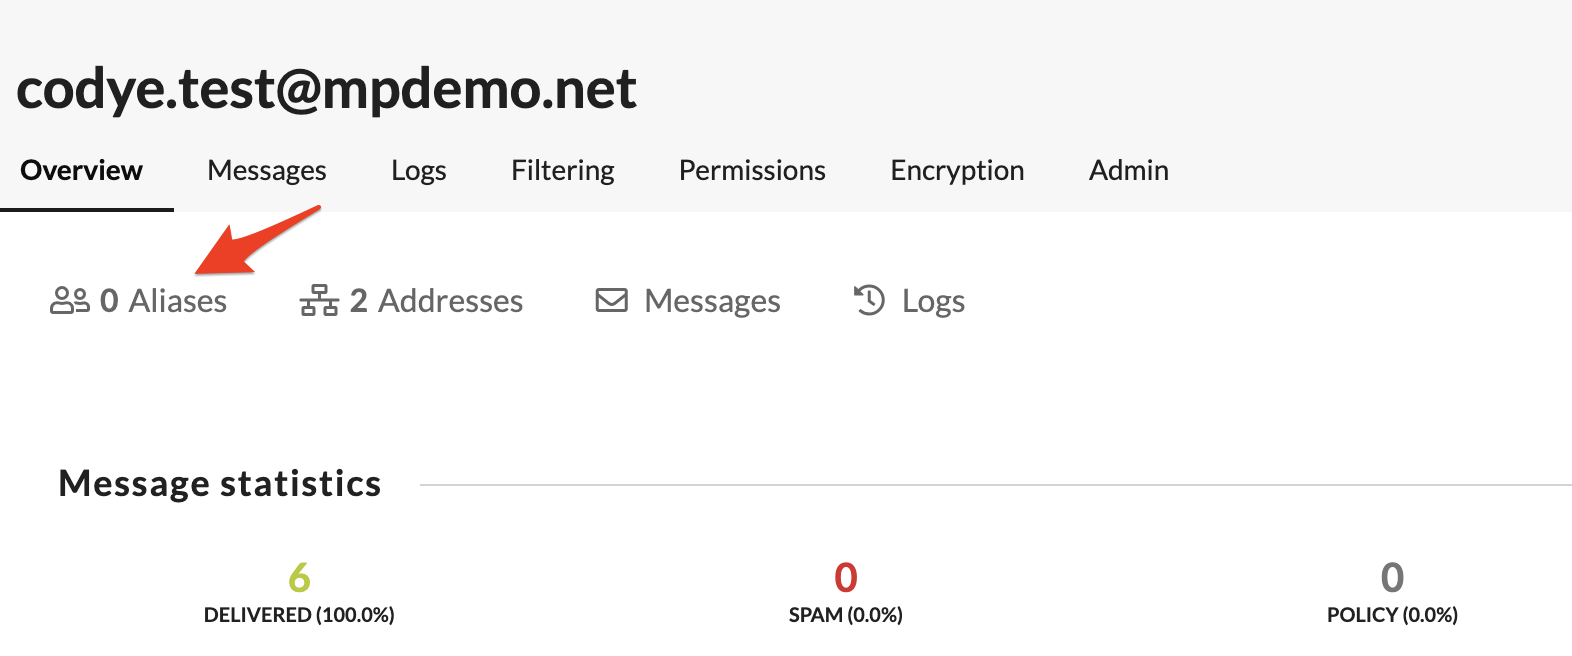1572x656 pixels.
Task: Open the Overview tab
Action: click(x=82, y=171)
